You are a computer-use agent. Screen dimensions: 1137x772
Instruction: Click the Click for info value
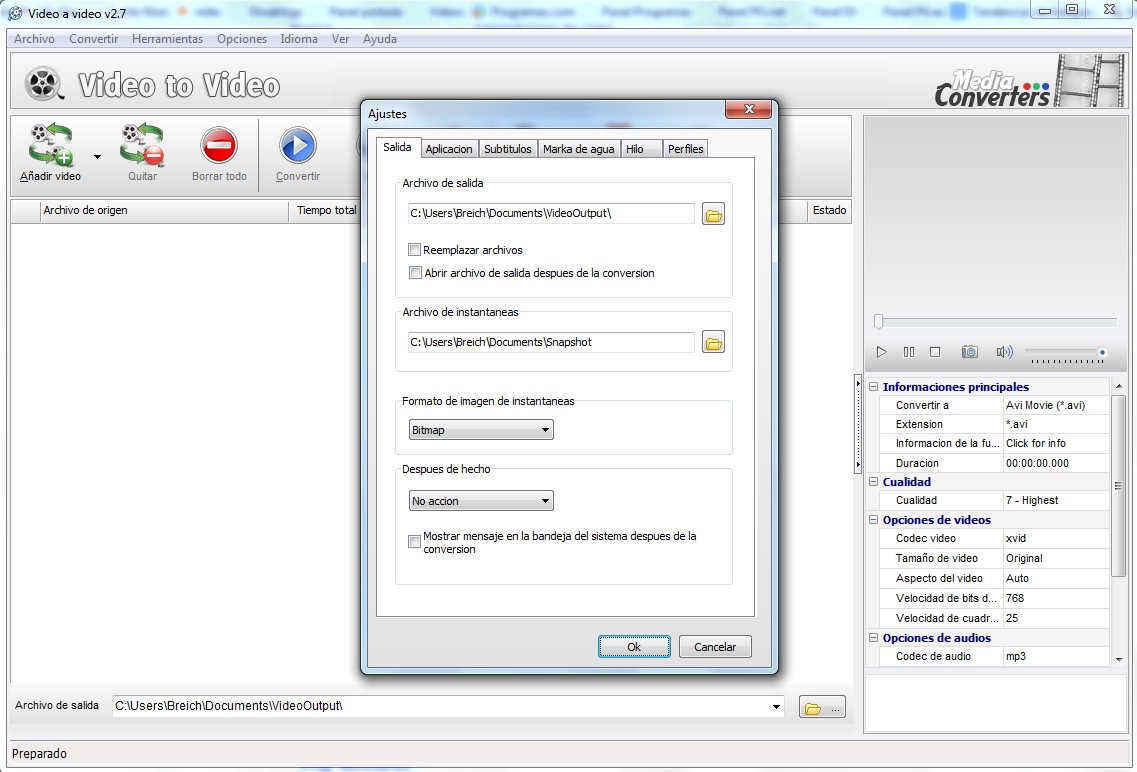1056,443
